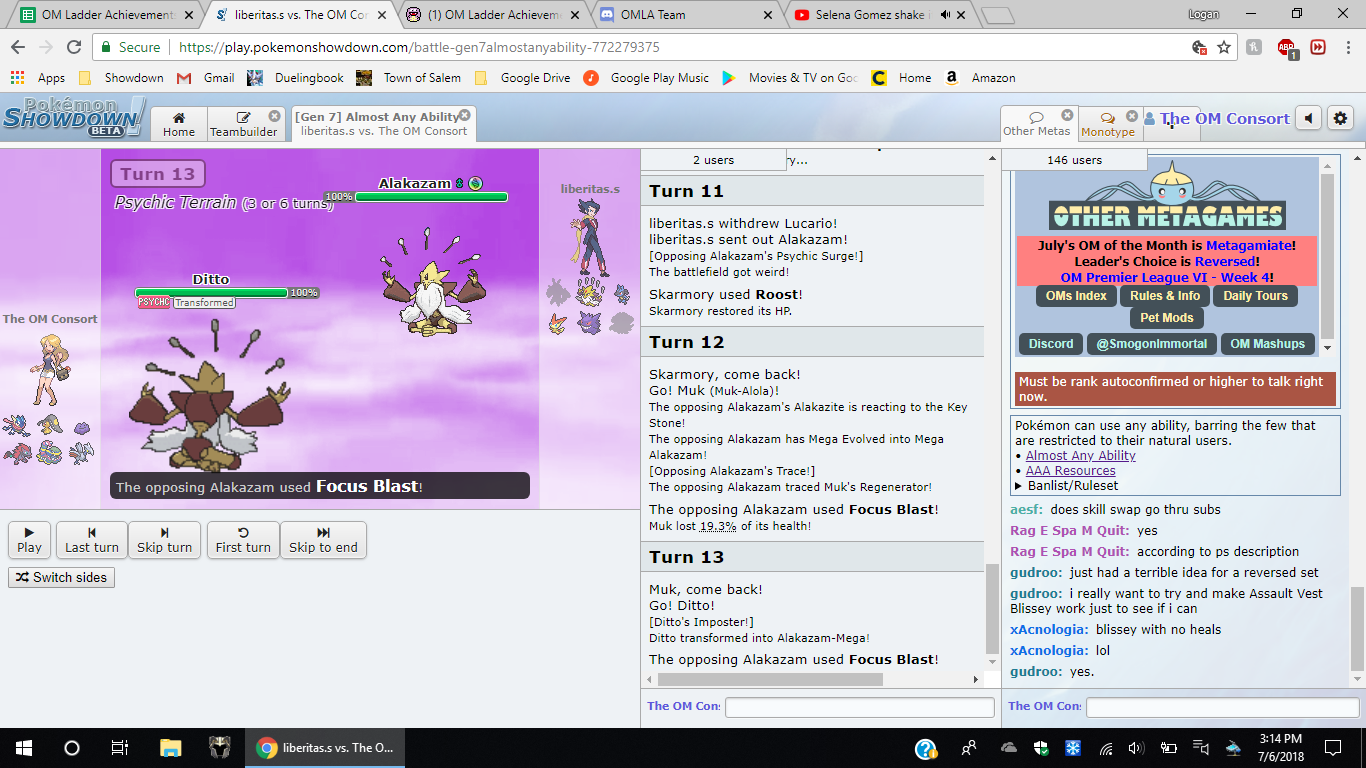Open Duelingbook bookmark
Screen dimensions: 1366x768
295,78
